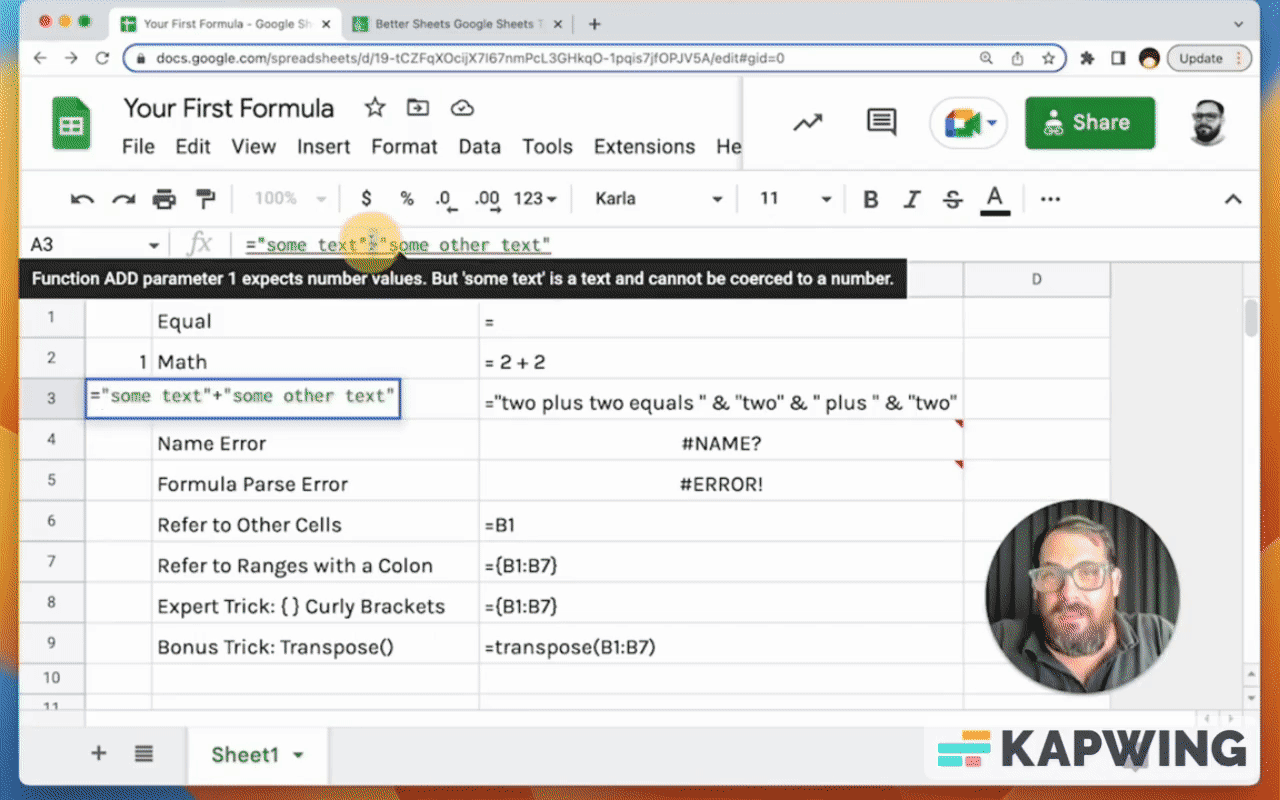Toggle strikethrough formatting
Viewport: 1280px width, 800px height.
[953, 199]
